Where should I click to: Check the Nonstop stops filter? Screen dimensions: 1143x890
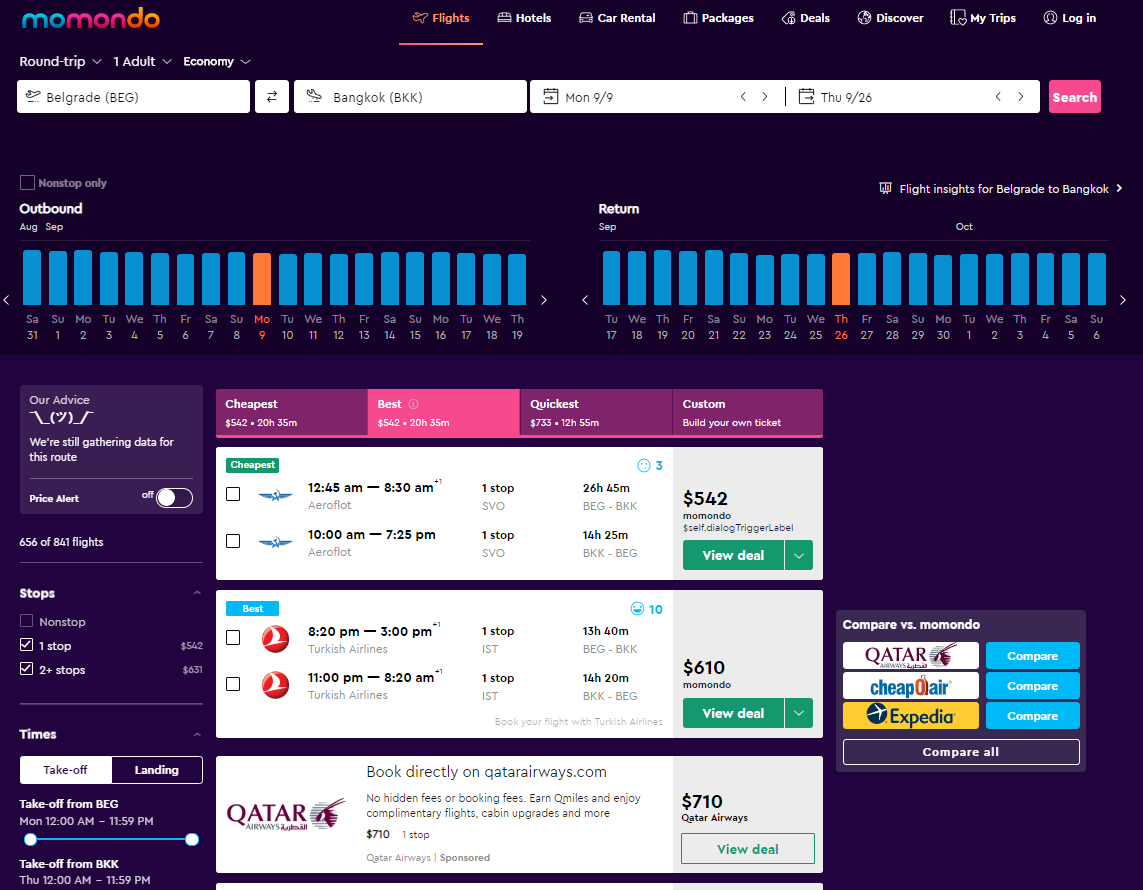pos(26,621)
